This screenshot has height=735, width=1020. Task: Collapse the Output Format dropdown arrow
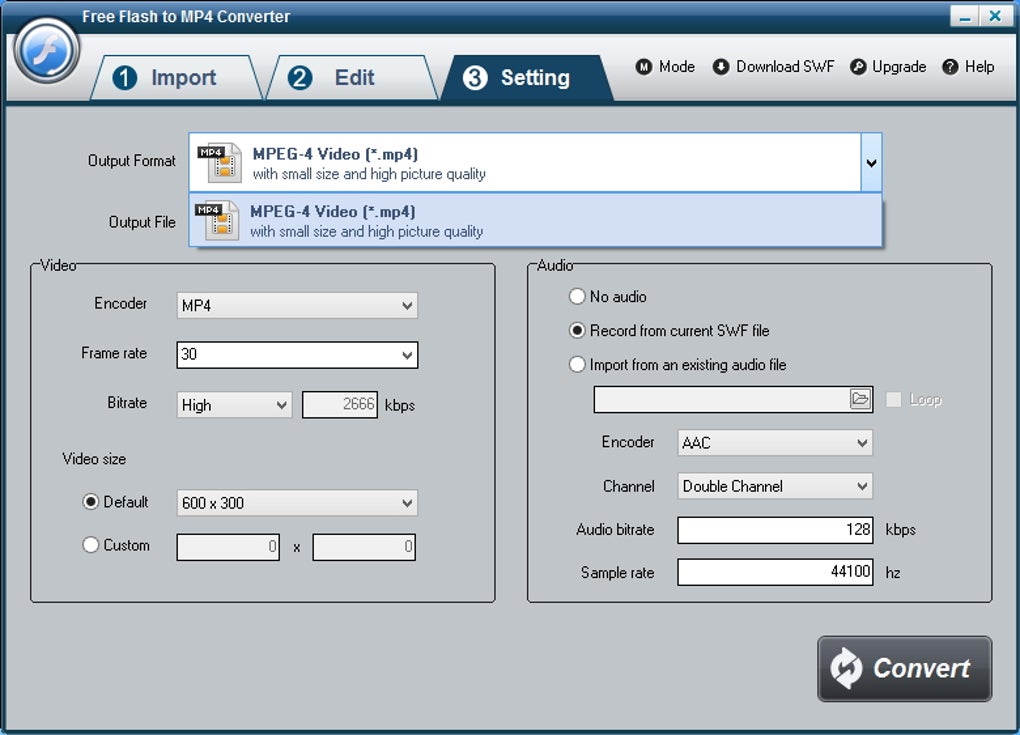tap(871, 163)
